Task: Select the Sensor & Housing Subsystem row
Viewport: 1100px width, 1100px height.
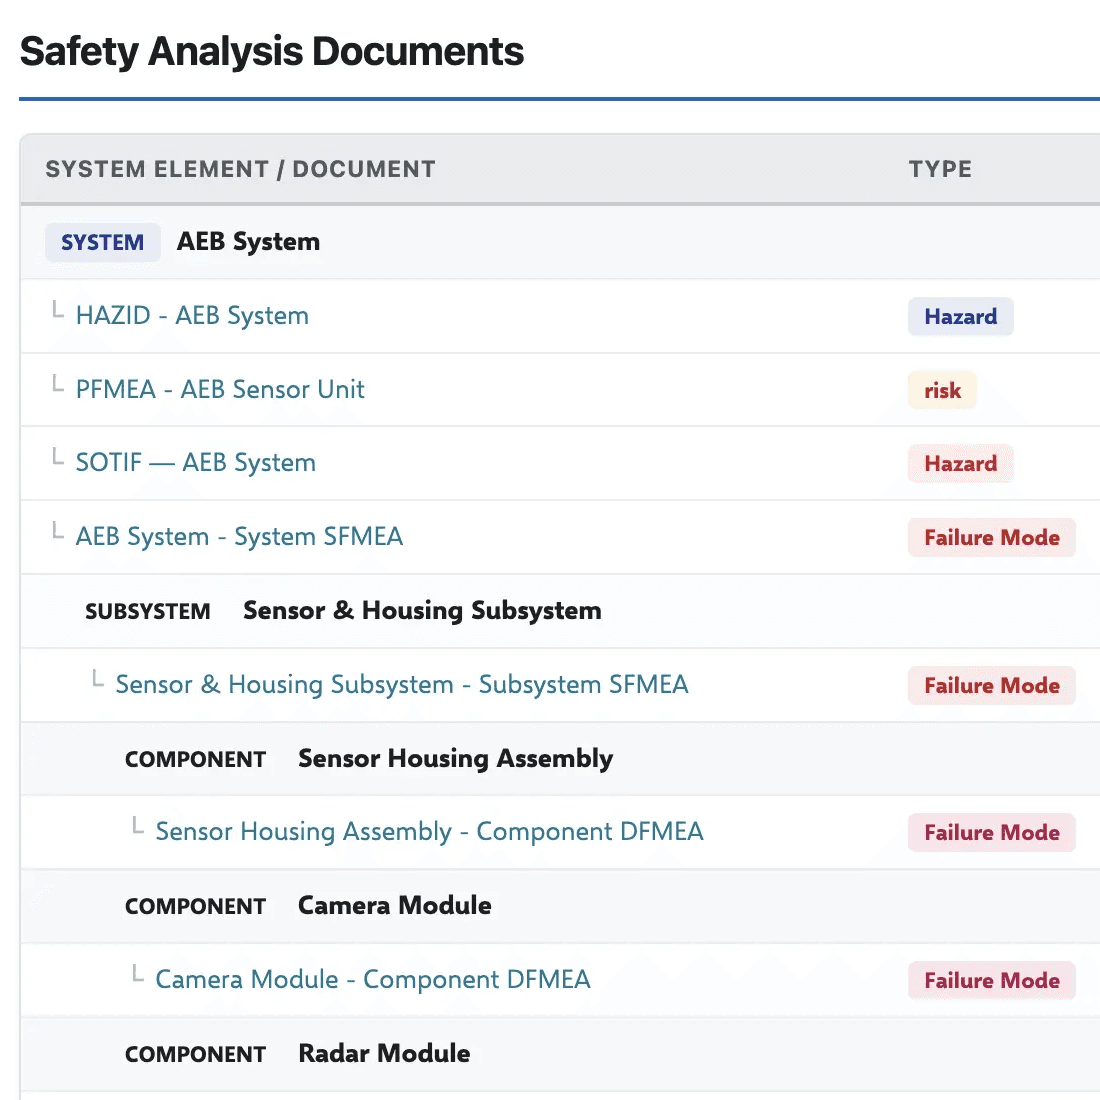Action: [x=560, y=611]
